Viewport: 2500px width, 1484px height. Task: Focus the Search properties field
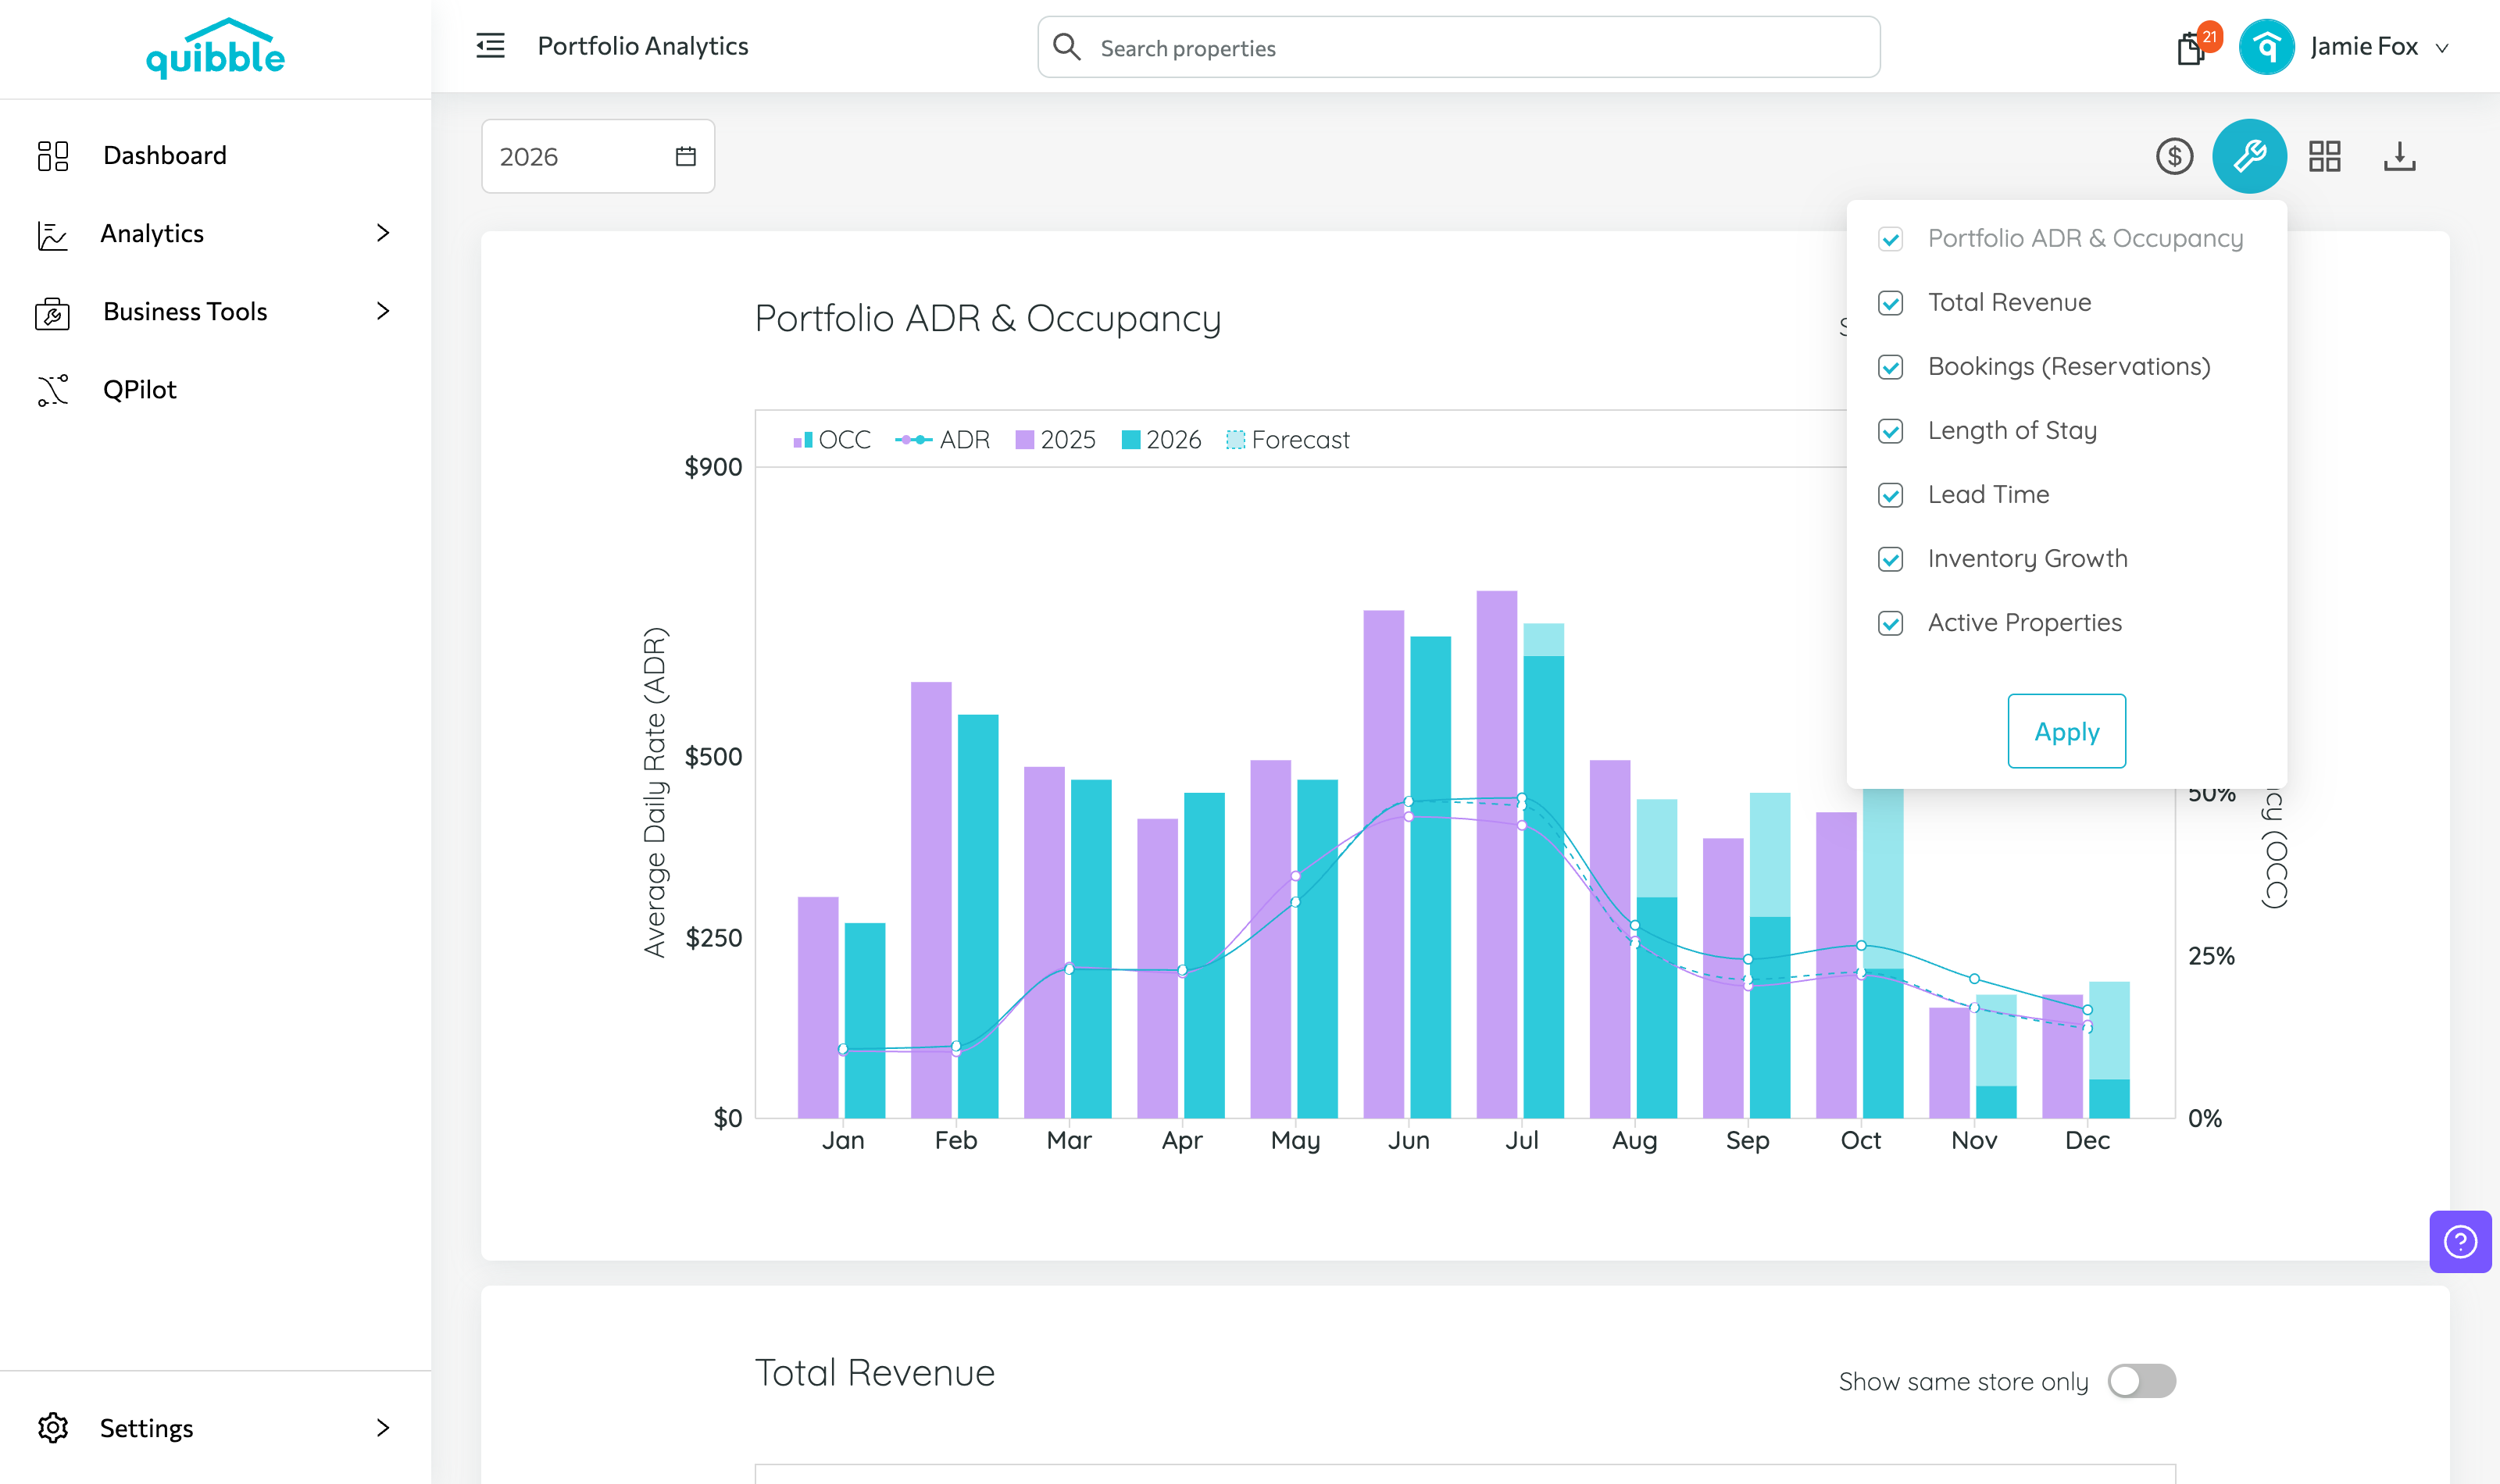pos(1459,47)
